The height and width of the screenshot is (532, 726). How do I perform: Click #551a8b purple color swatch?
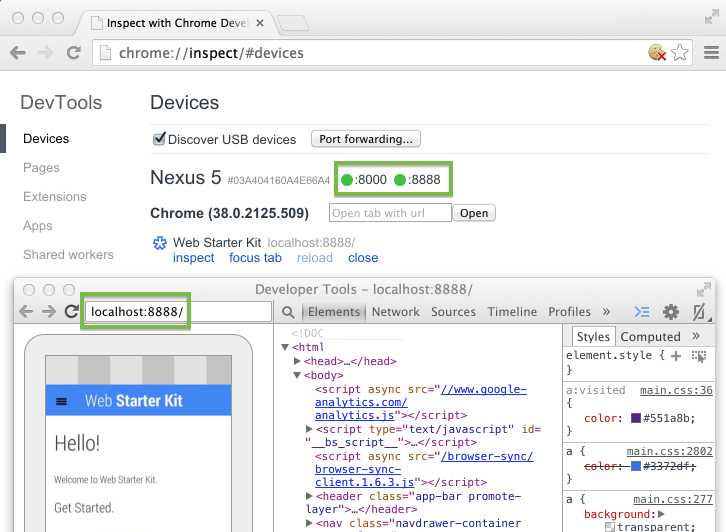pos(636,418)
